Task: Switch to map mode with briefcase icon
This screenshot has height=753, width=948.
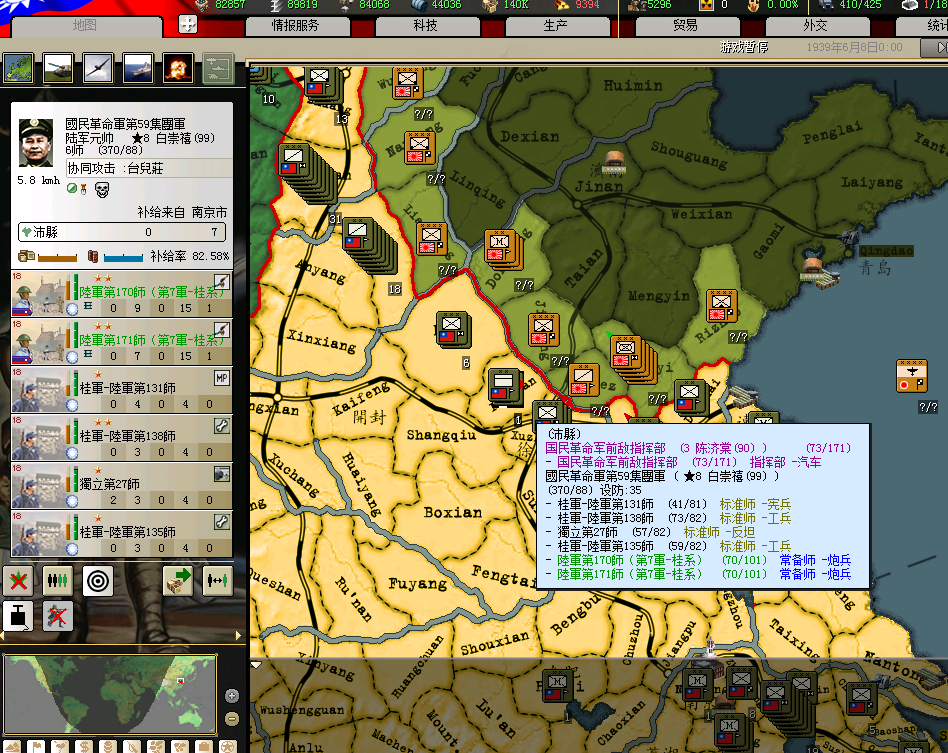Action: 204,747
